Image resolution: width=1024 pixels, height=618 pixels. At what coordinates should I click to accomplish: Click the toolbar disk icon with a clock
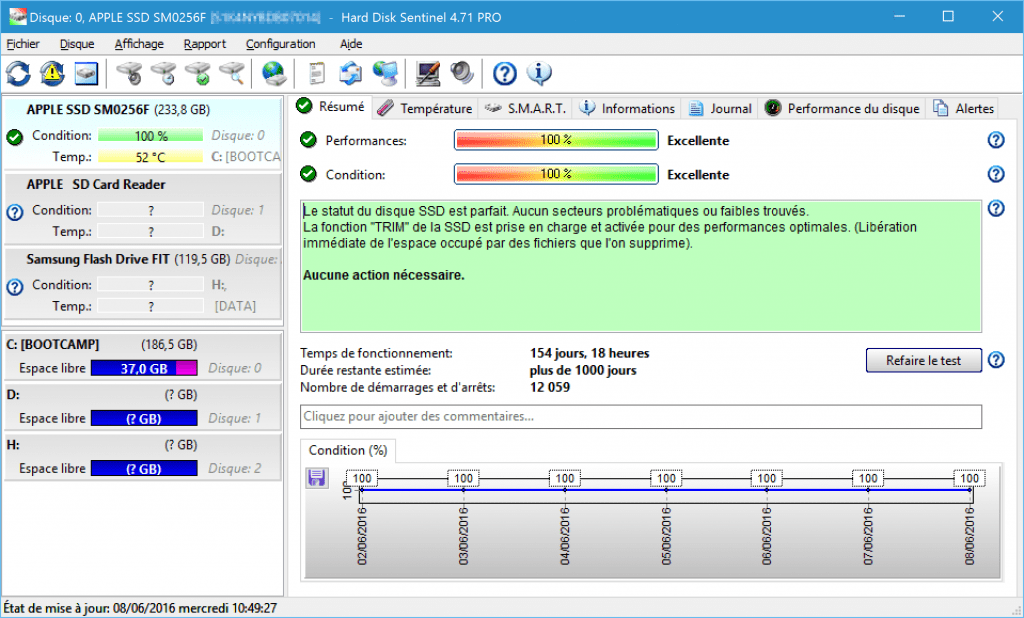tap(163, 73)
